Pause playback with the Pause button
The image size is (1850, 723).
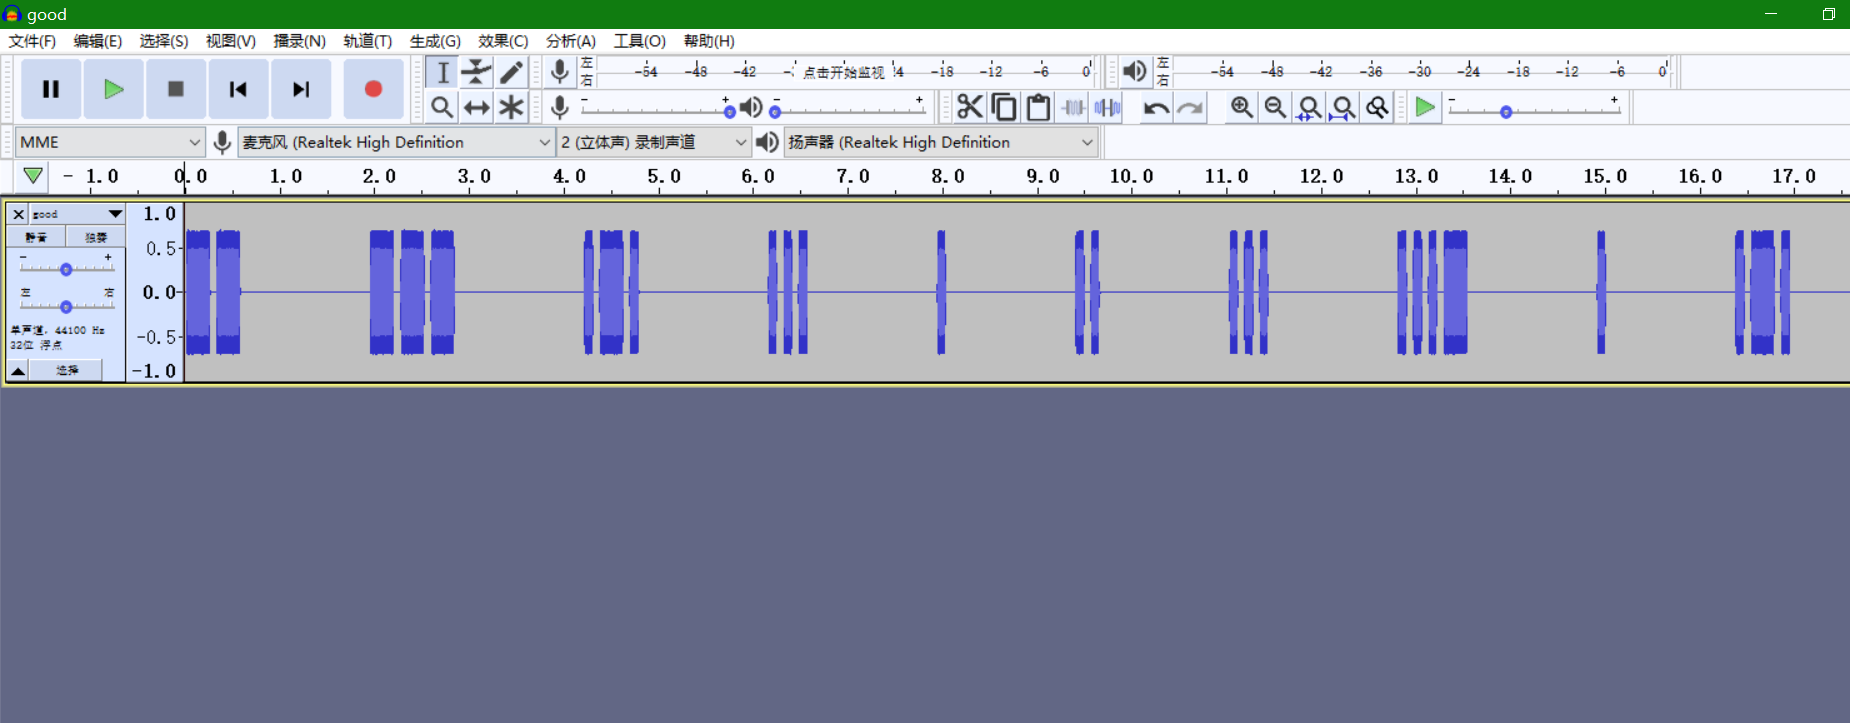coord(50,89)
